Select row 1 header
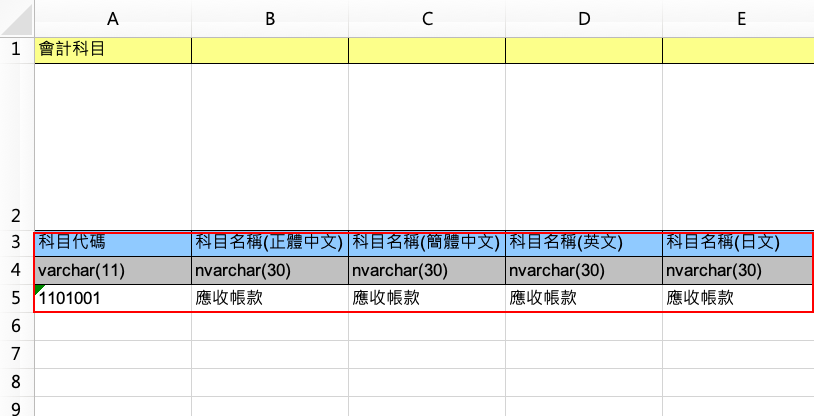Image resolution: width=814 pixels, height=416 pixels. click(16, 50)
